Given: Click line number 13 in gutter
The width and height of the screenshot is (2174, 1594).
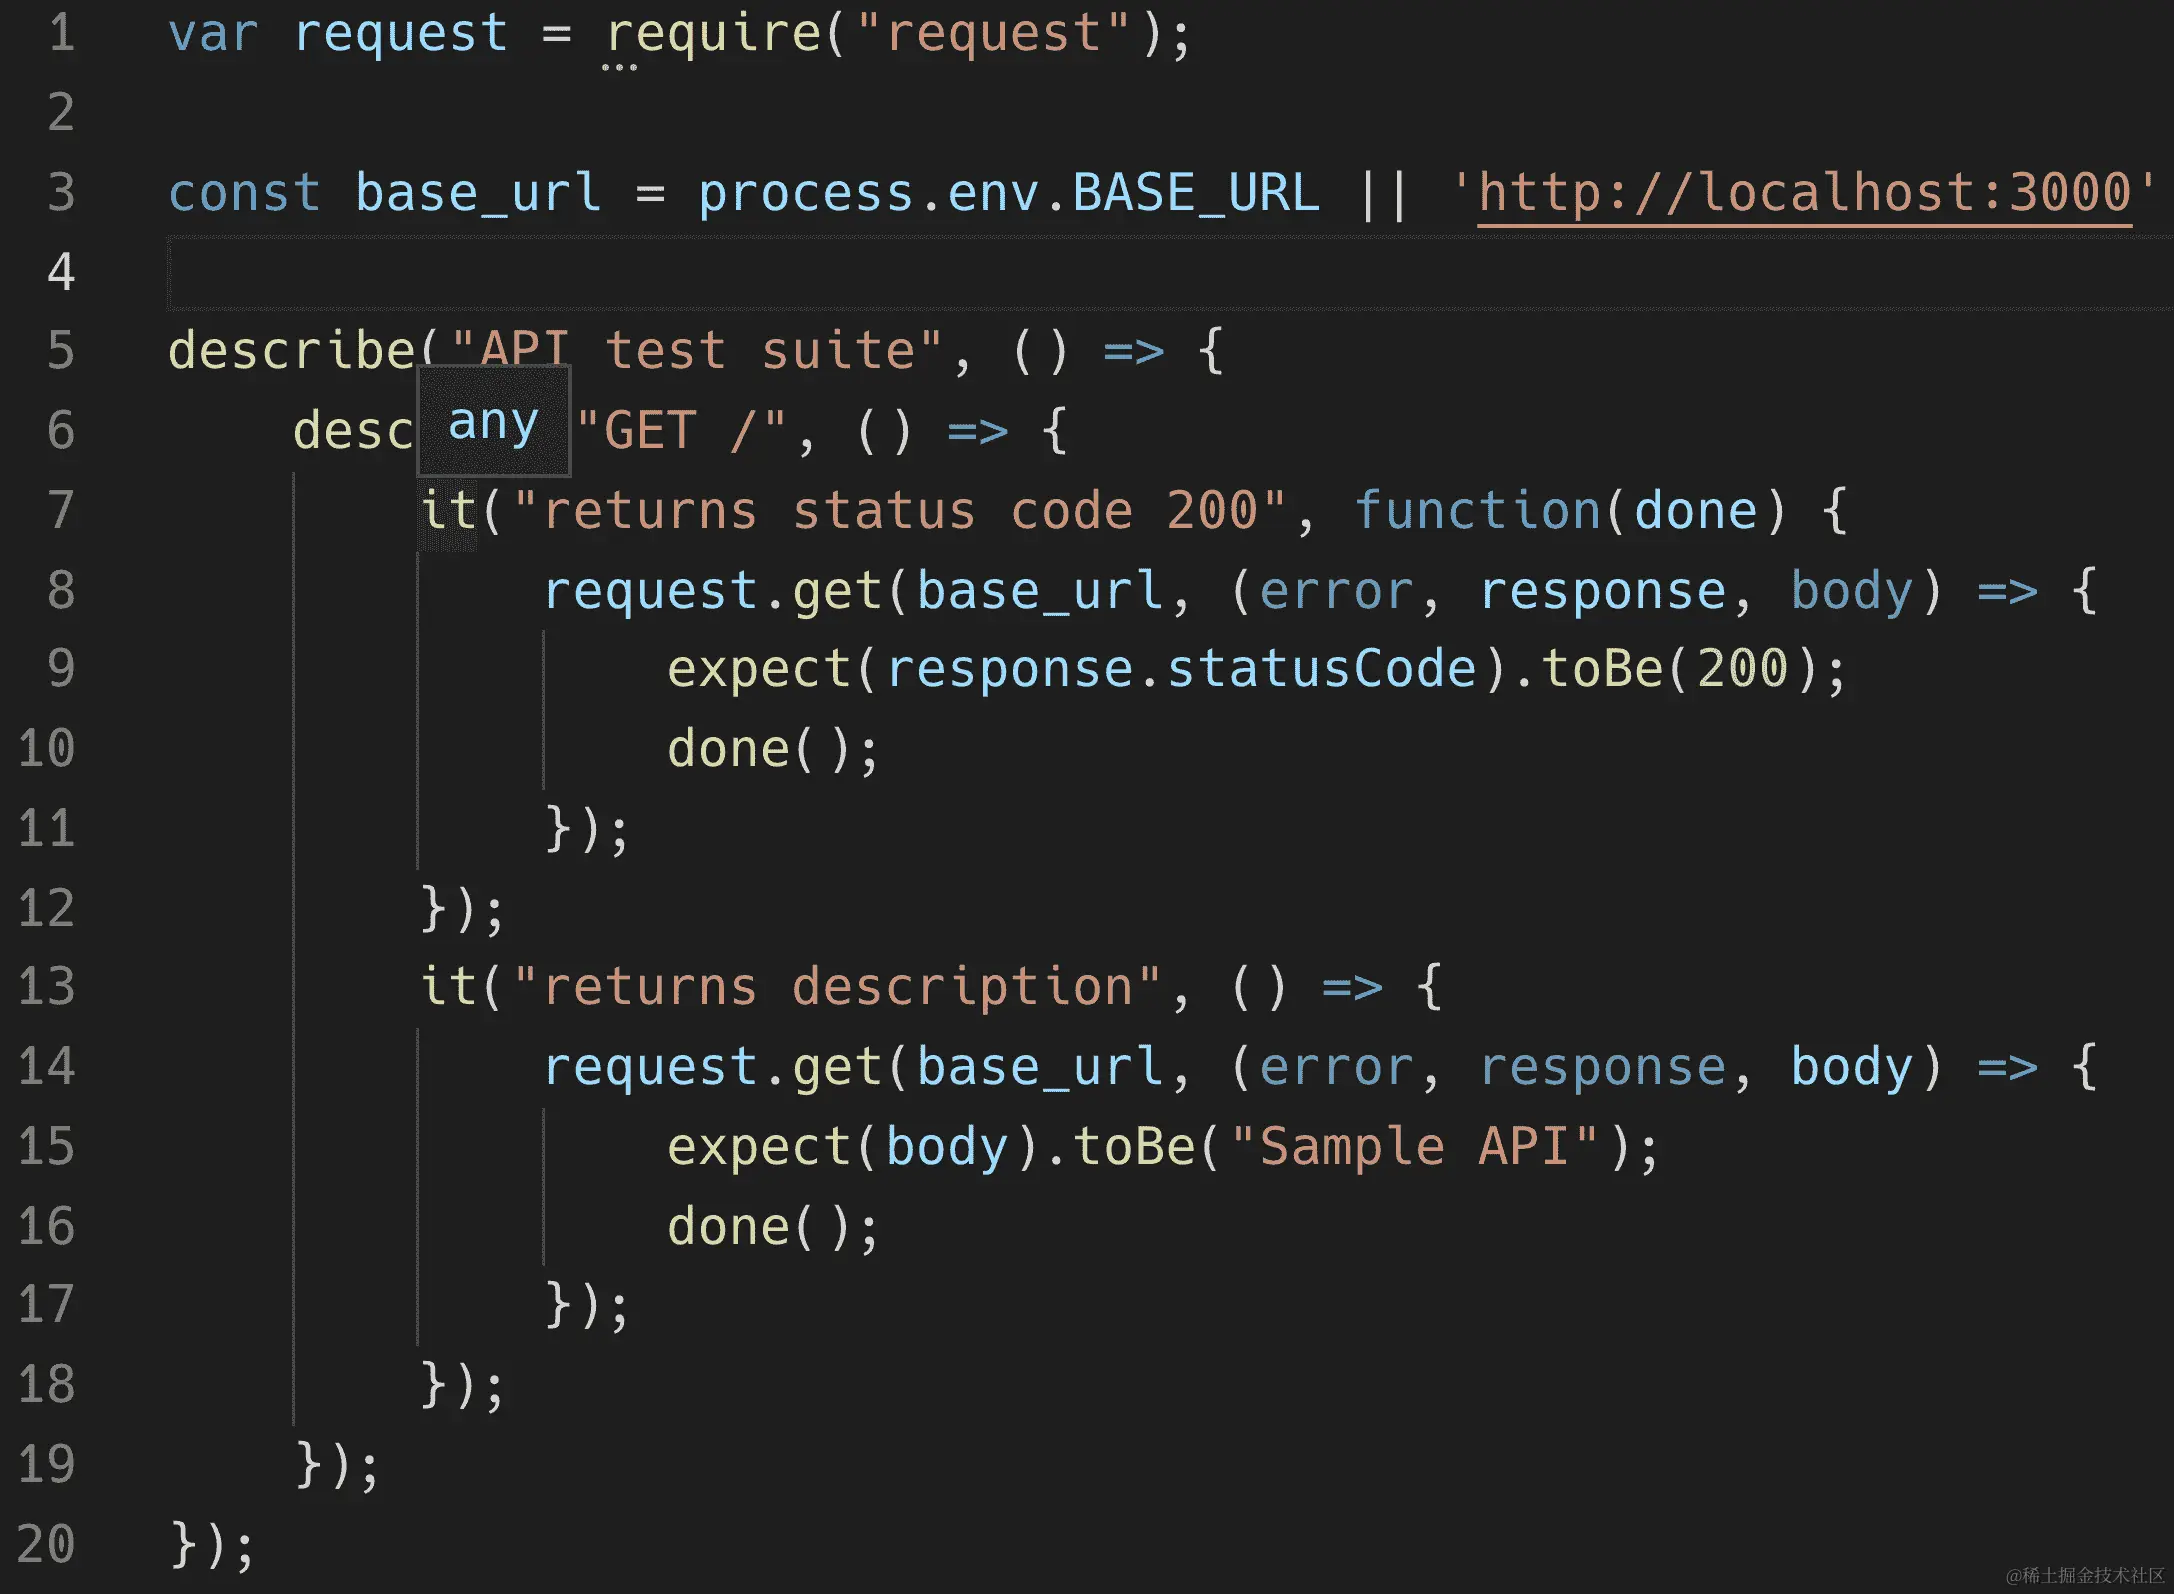Looking at the screenshot, I should click(x=47, y=987).
